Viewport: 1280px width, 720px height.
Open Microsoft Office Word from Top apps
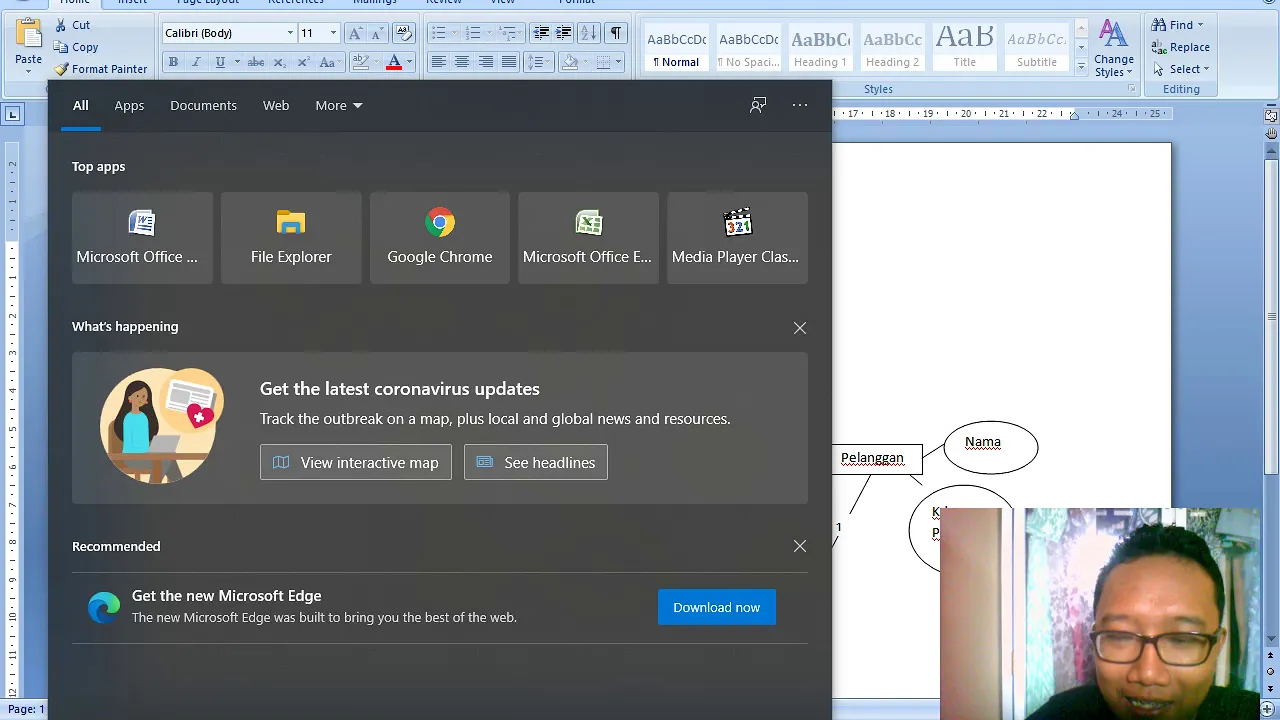point(142,238)
